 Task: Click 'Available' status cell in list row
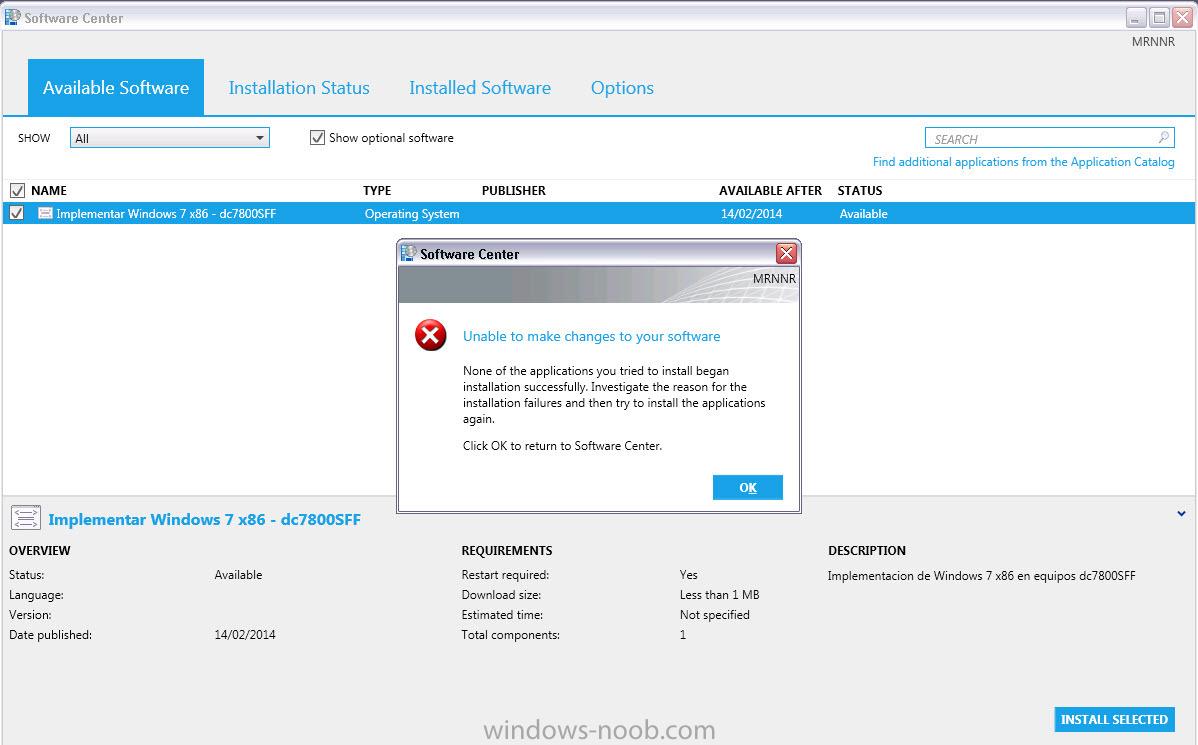tap(863, 214)
